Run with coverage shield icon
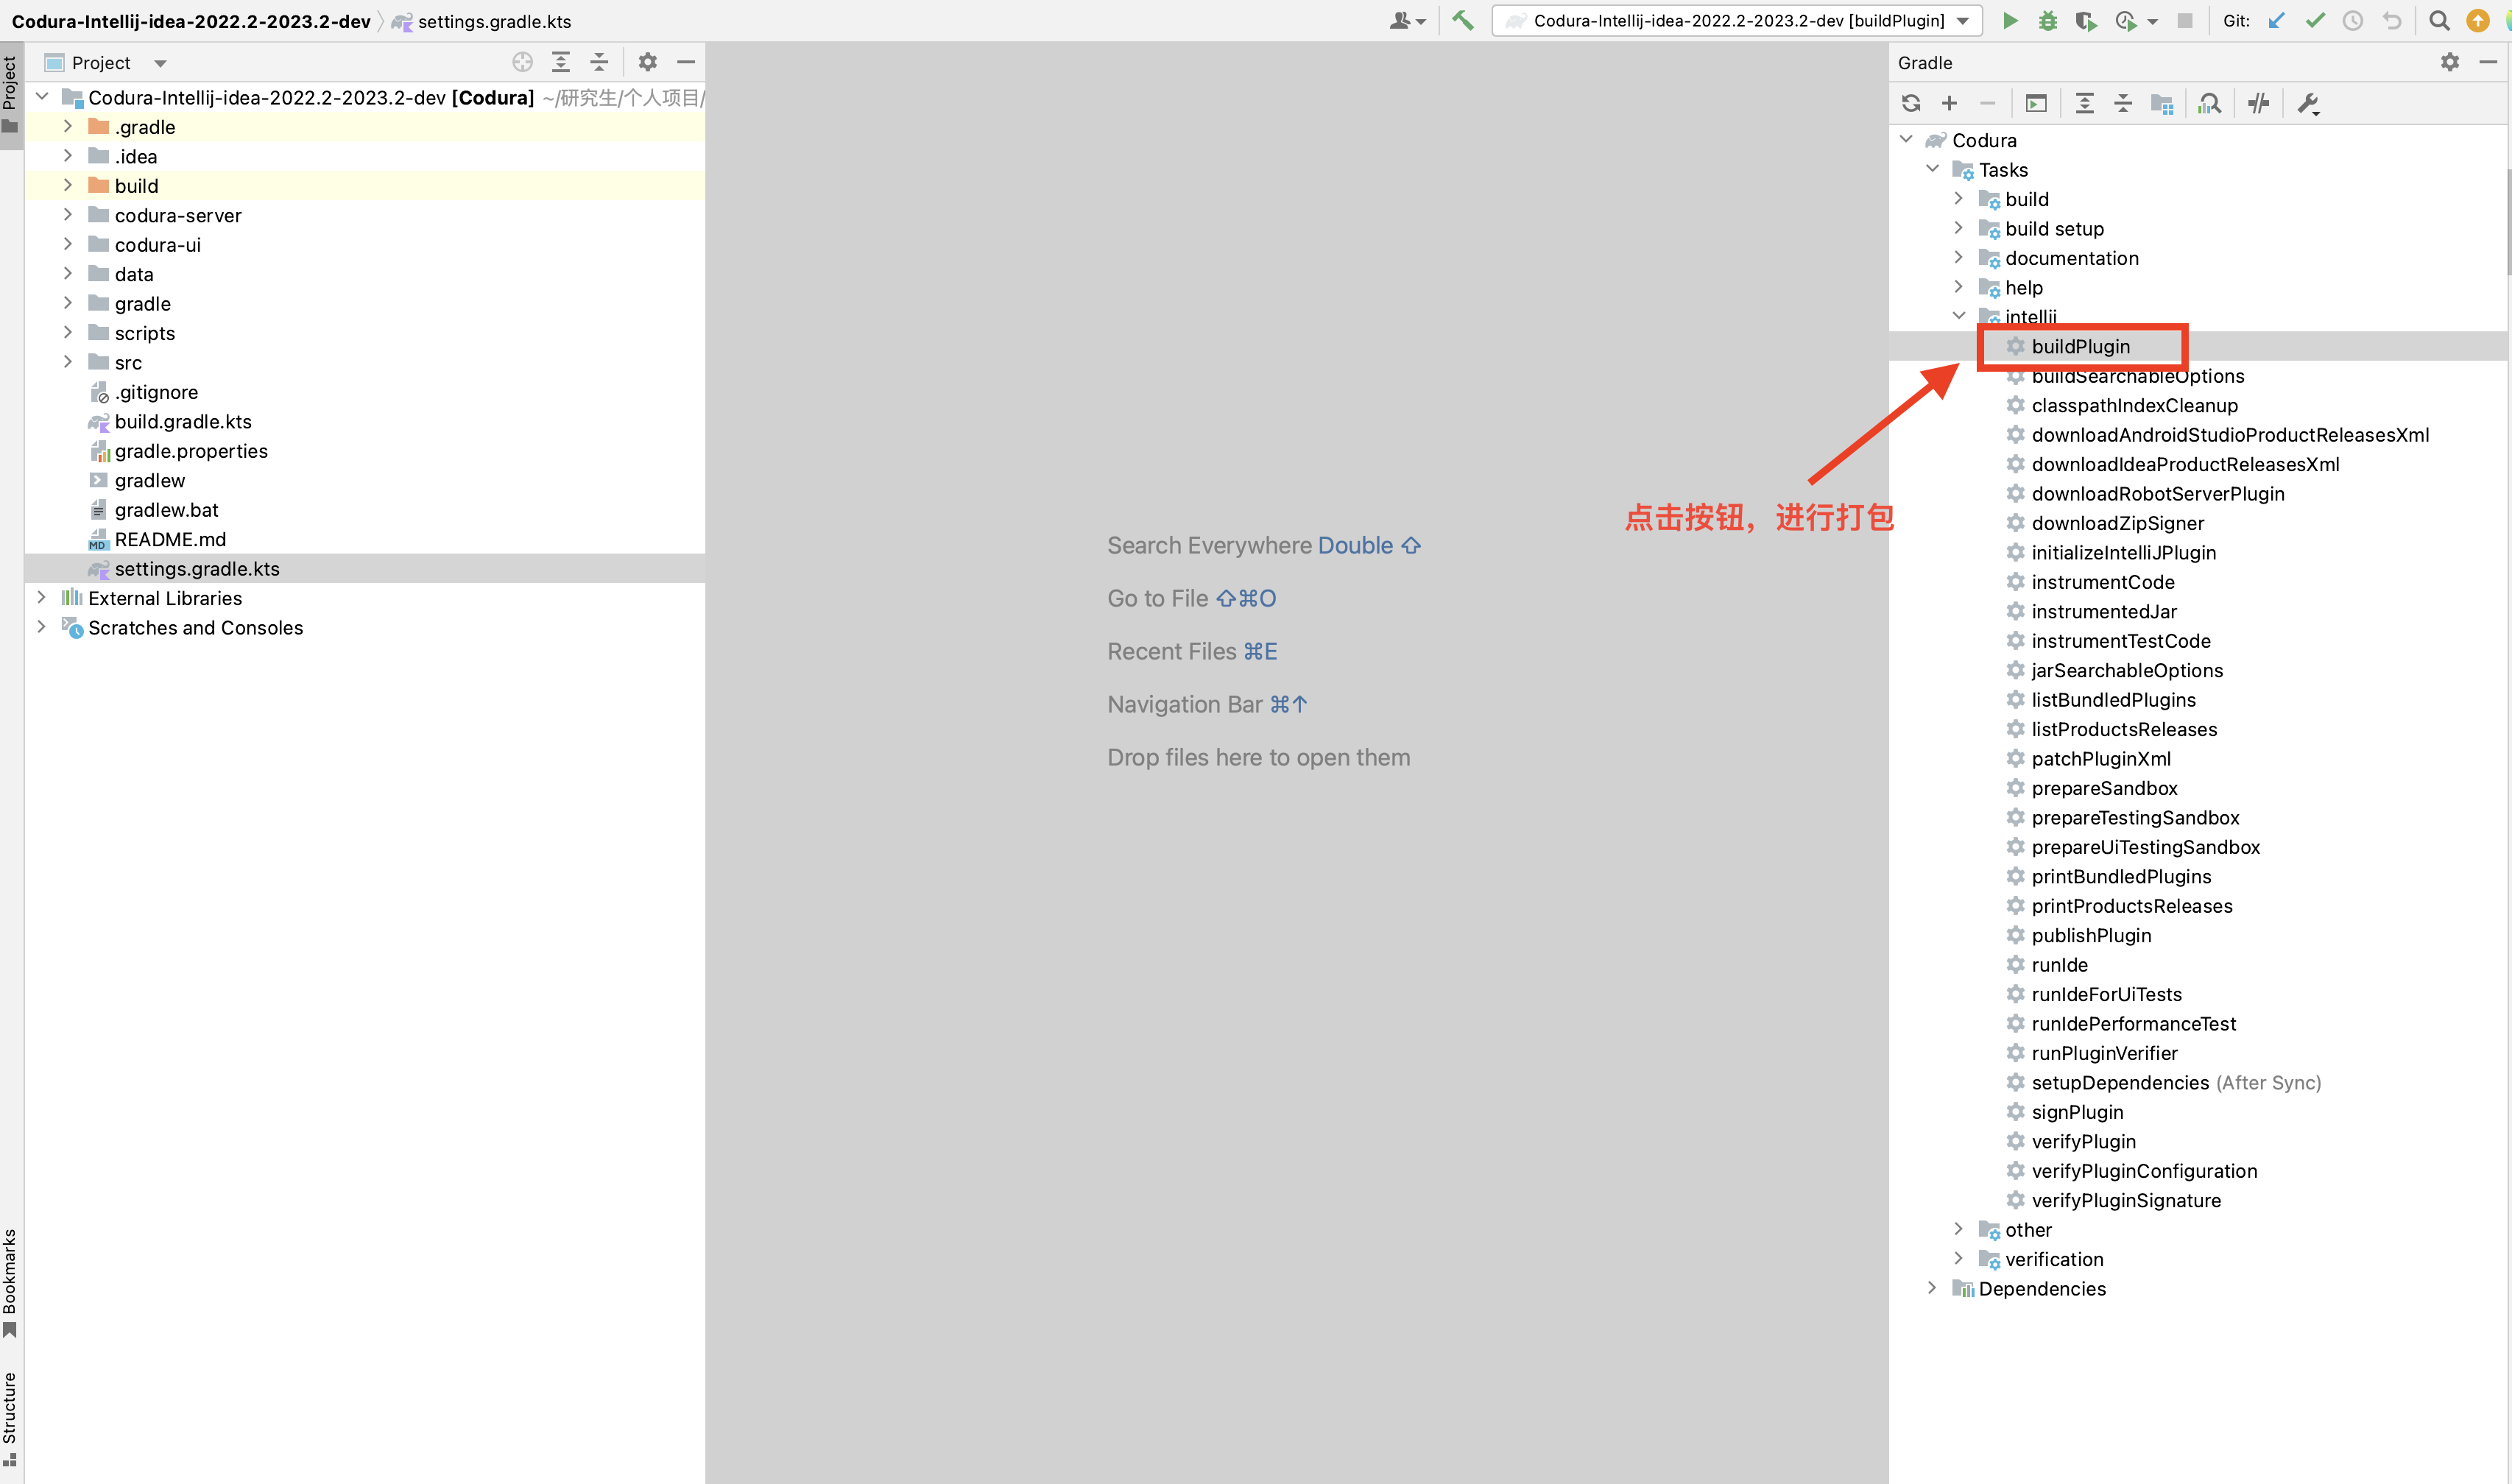Screen dimensions: 2512x1484 [x=2086, y=20]
